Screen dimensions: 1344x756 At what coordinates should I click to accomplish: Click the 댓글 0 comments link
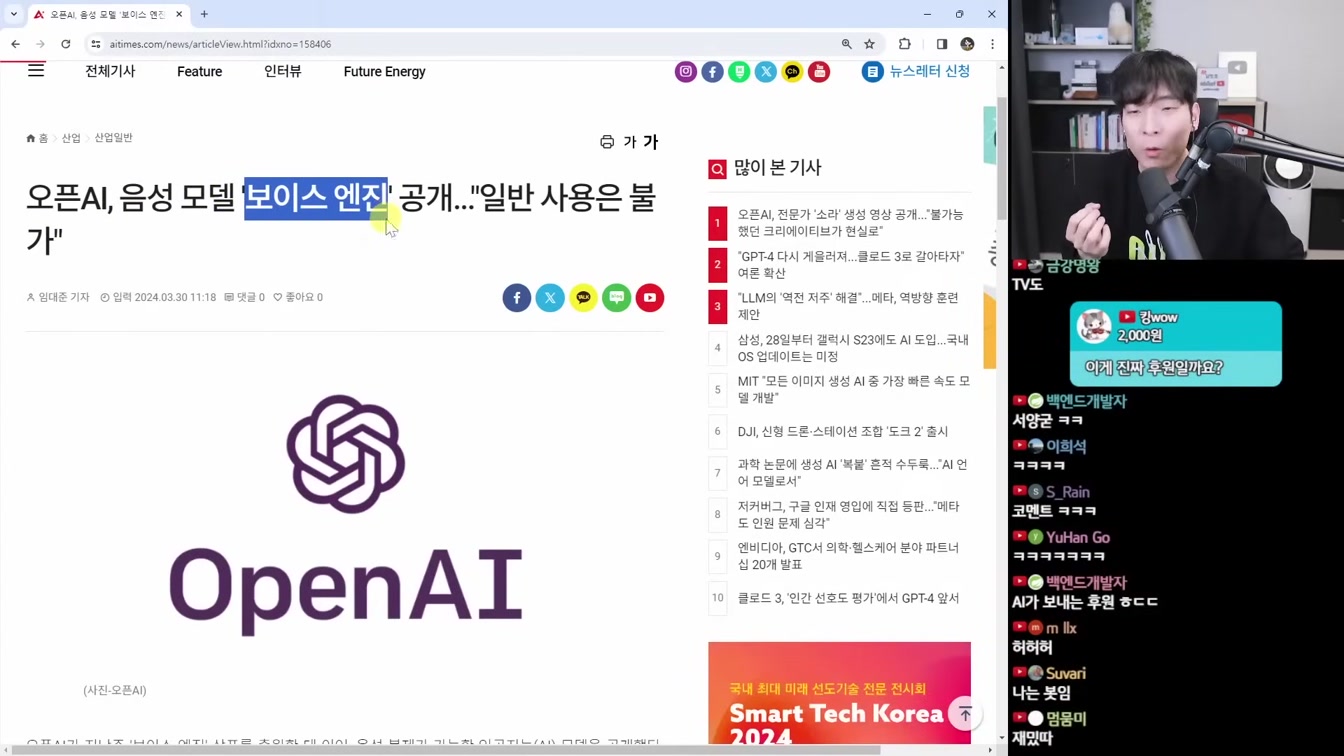244,297
